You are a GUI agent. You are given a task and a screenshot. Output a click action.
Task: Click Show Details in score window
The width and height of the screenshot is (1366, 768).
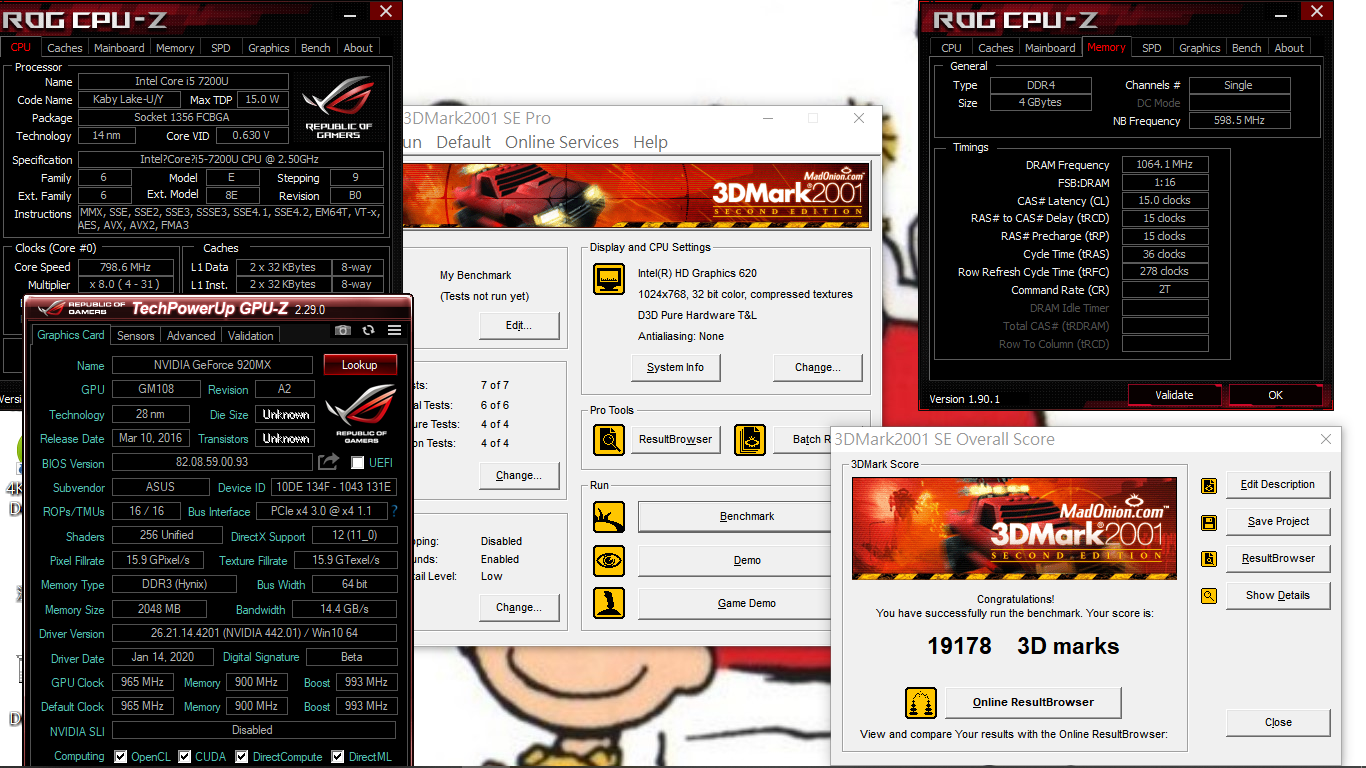coord(1278,596)
